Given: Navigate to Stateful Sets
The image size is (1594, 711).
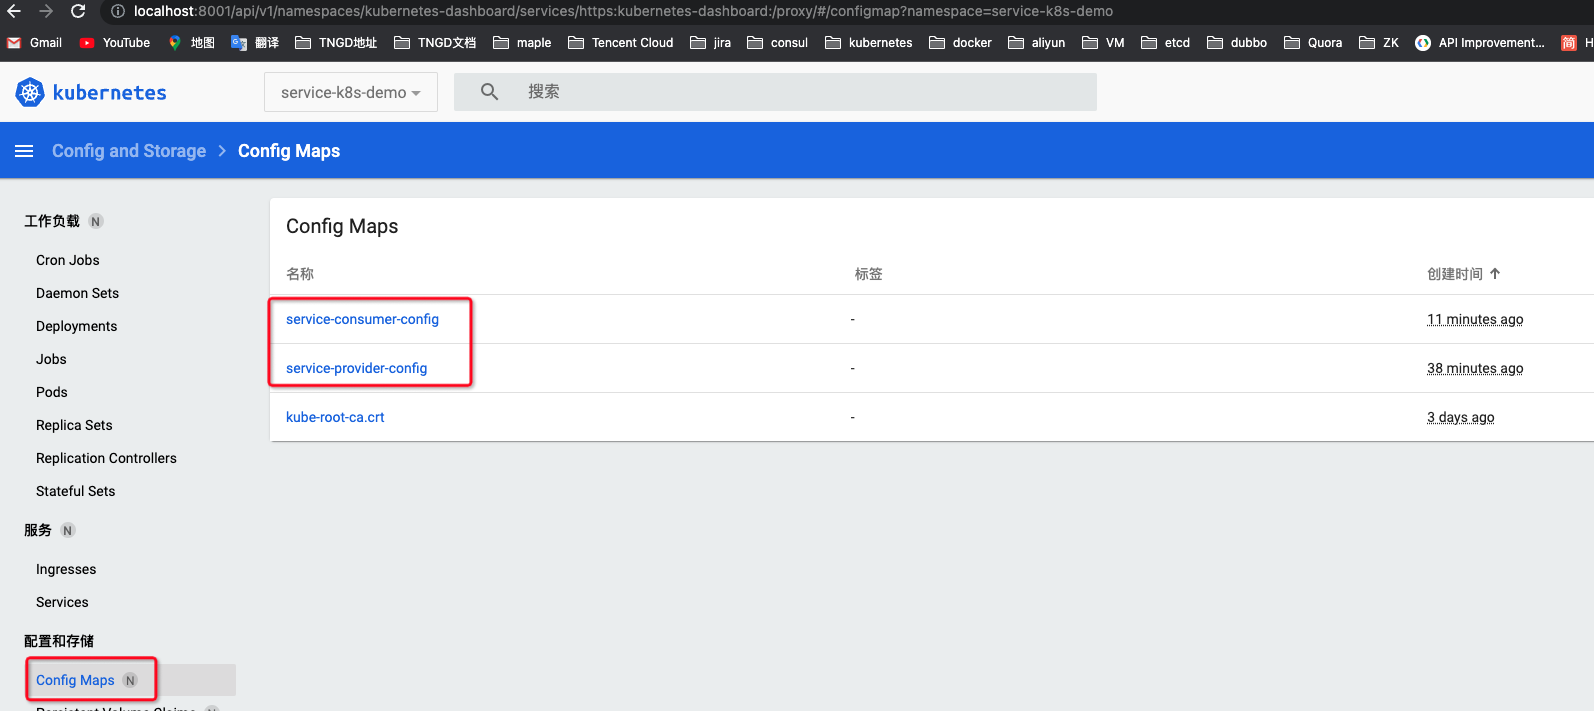Looking at the screenshot, I should click(x=75, y=491).
